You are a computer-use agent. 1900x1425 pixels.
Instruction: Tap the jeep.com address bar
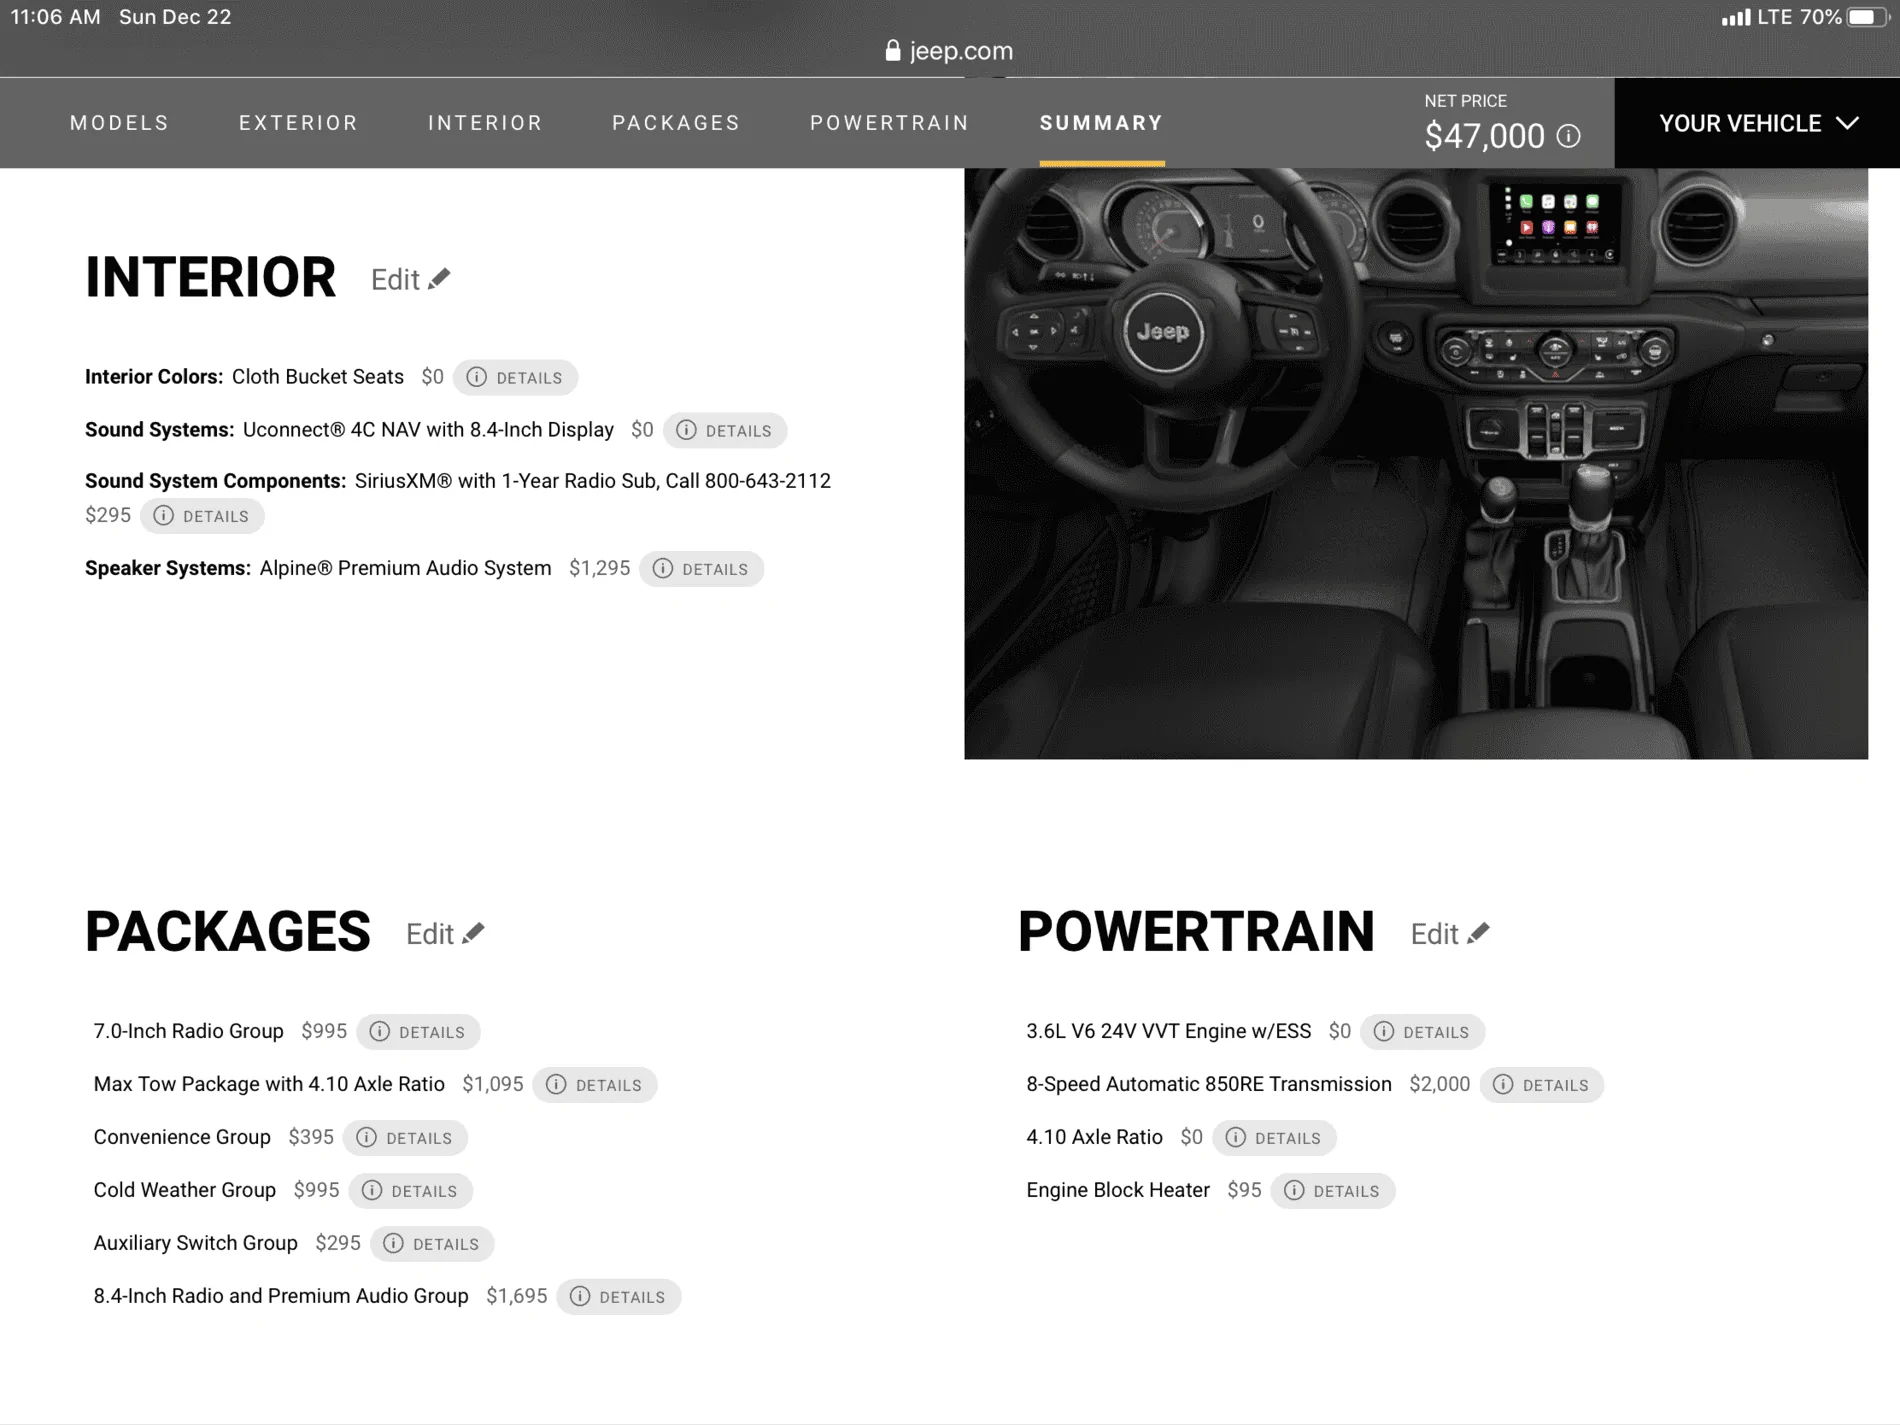[x=949, y=51]
